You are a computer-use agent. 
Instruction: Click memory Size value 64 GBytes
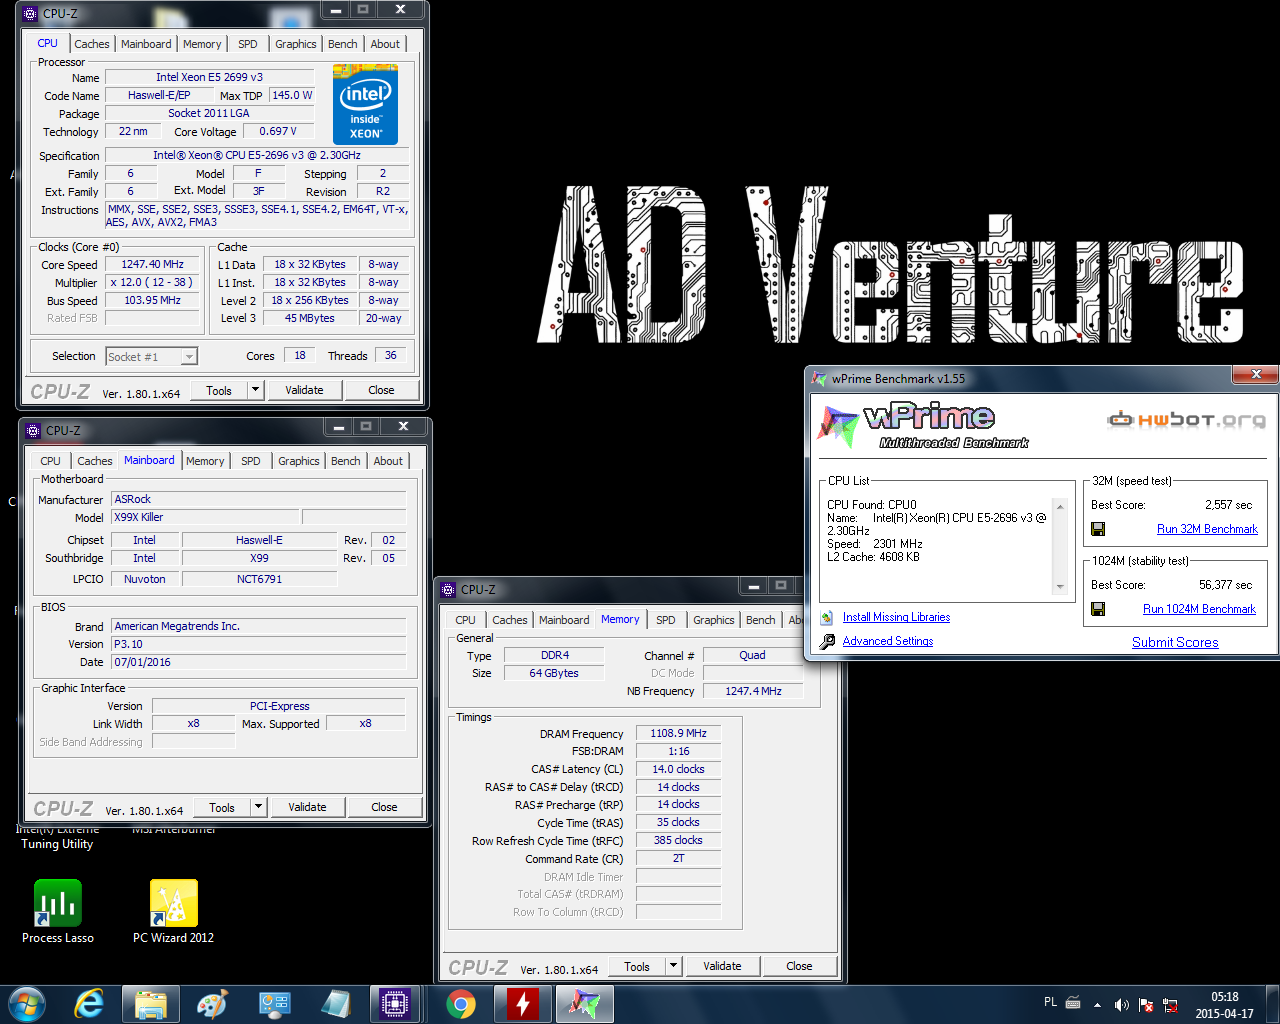[x=553, y=673]
